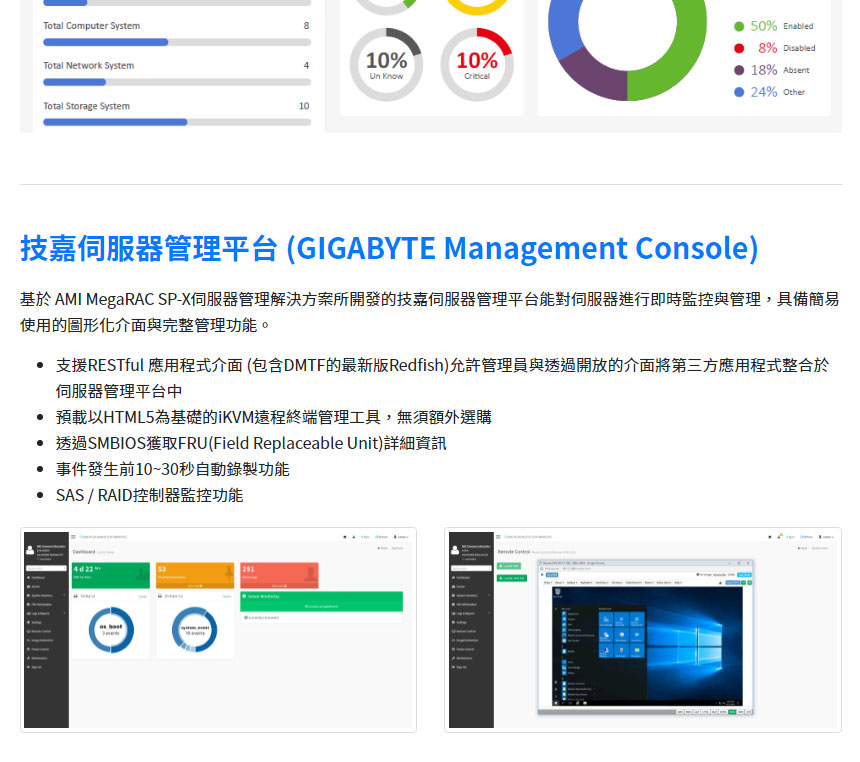Click the GIGABYTE Management Console heading
This screenshot has width=860, height=762.
pyautogui.click(x=389, y=249)
